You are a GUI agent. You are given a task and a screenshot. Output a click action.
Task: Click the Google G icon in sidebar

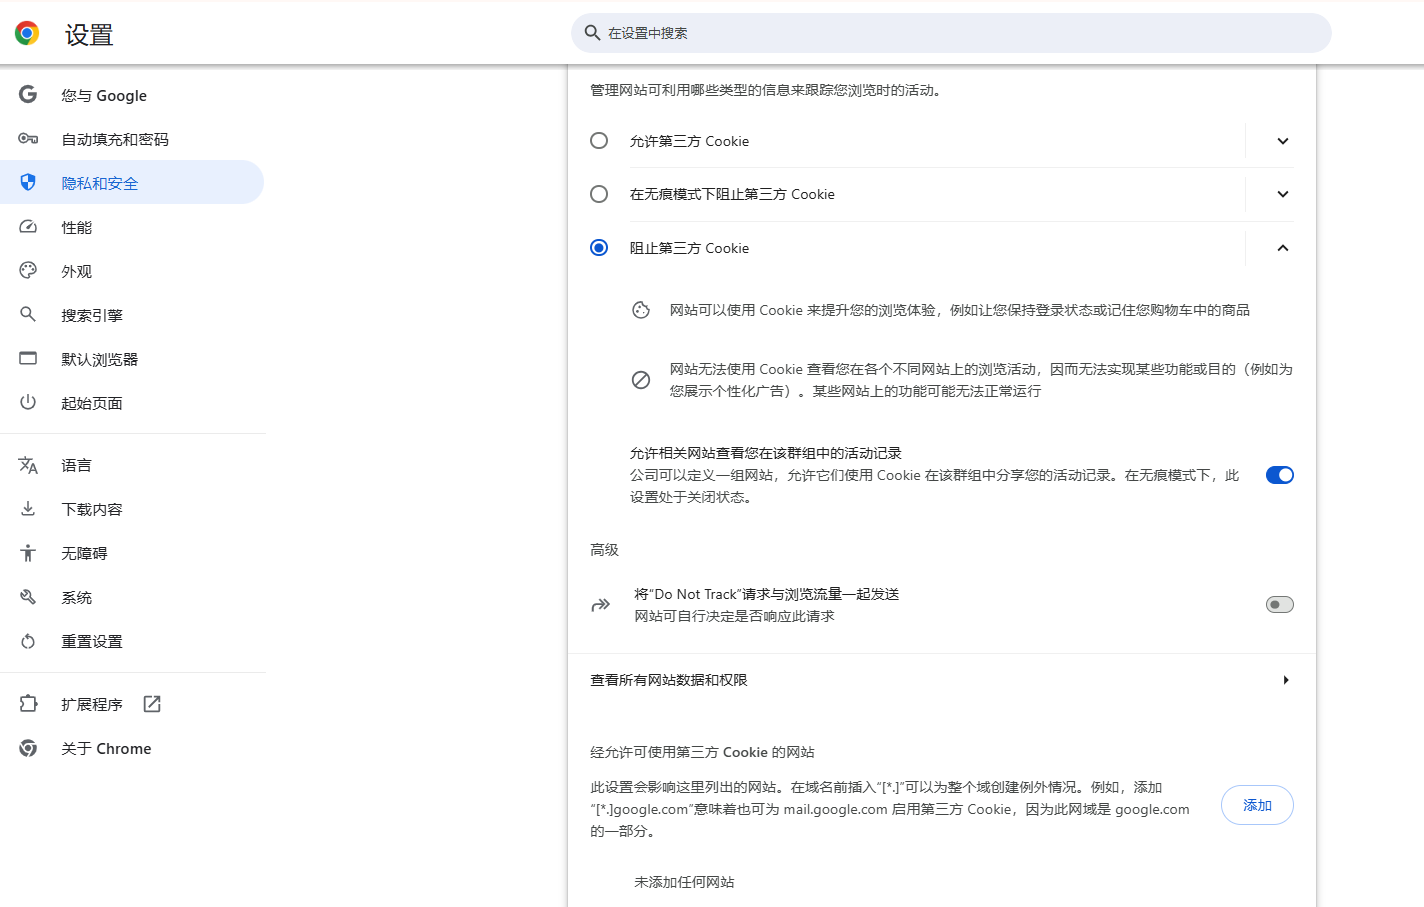[28, 95]
